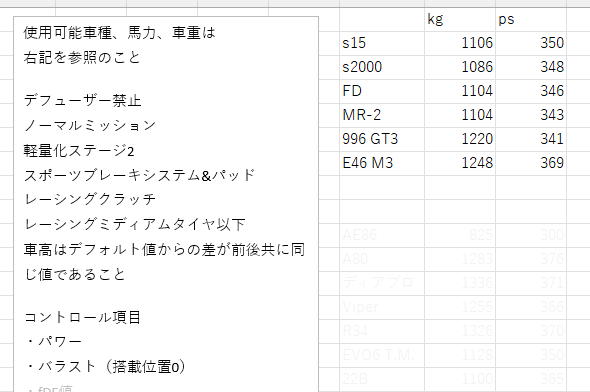The height and width of the screenshot is (392, 590).
Task: Select the faded 22B cell
Action: coord(382,380)
